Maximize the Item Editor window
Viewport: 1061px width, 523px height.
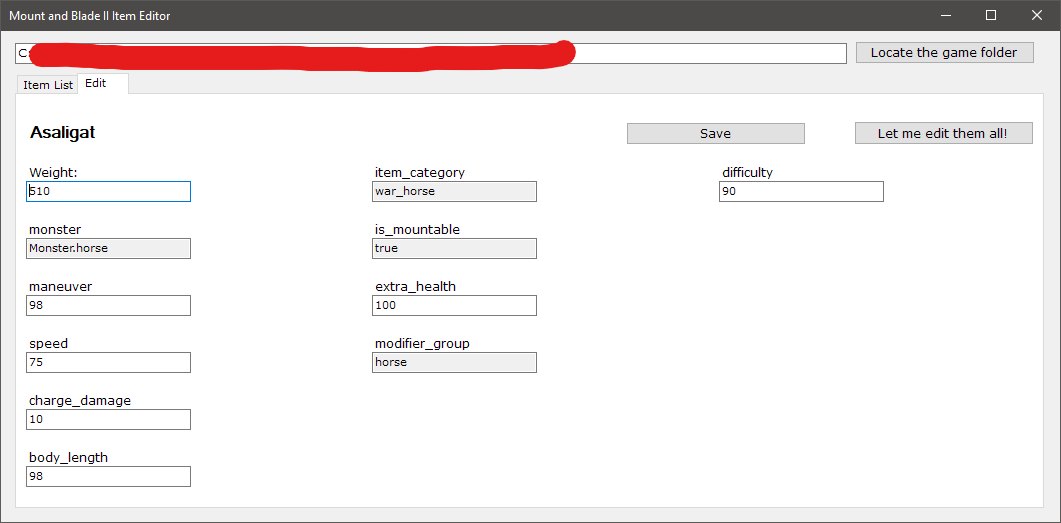point(990,15)
